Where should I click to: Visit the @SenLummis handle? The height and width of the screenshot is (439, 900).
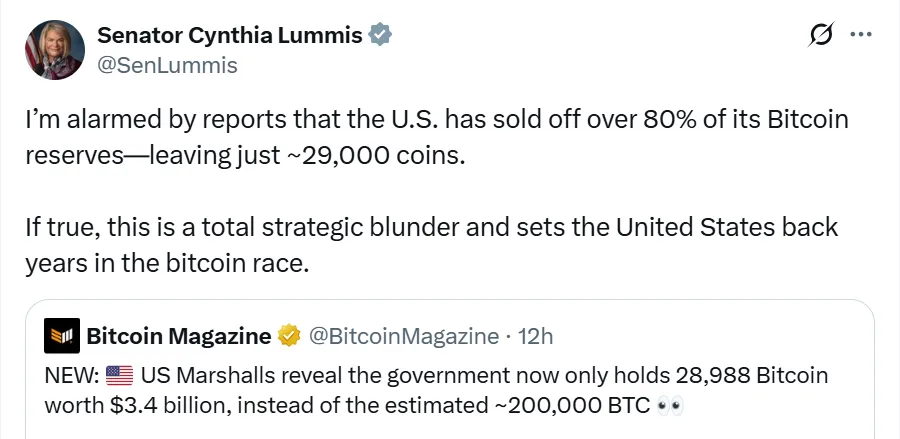pos(166,65)
